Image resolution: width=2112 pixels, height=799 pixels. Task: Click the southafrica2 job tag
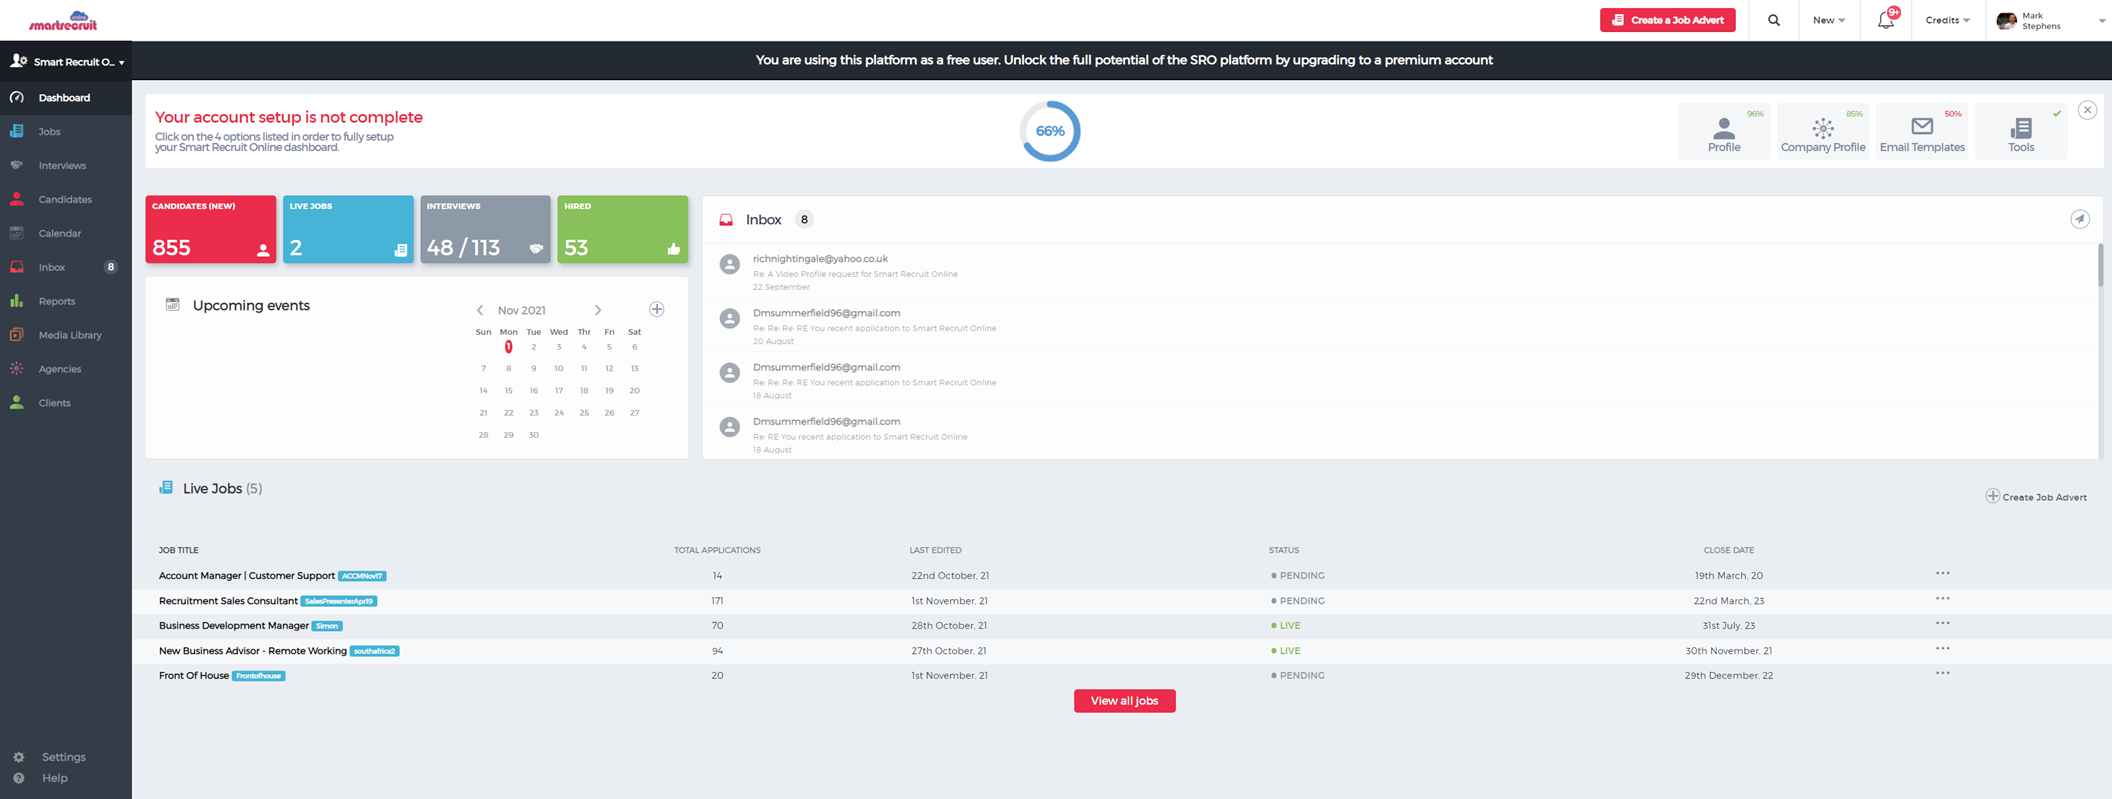[x=375, y=651]
